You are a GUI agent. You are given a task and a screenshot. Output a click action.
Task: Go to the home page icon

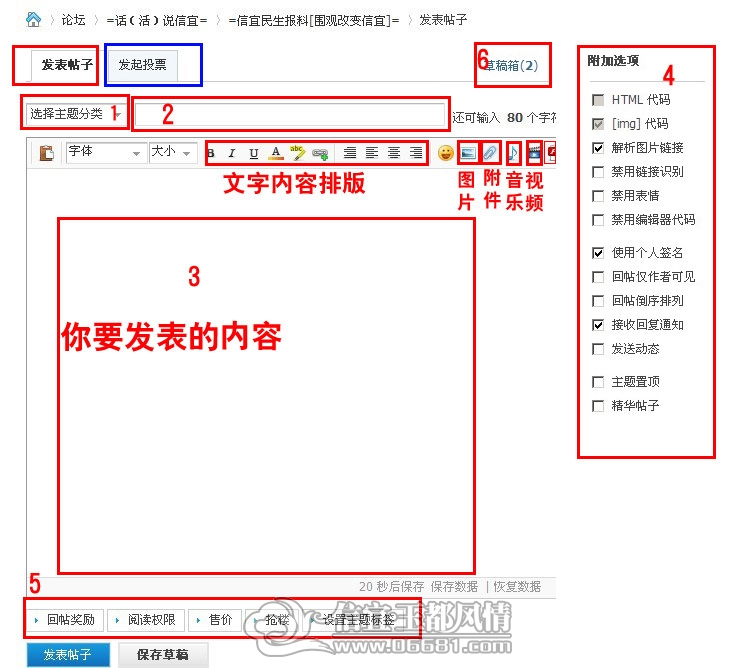[x=33, y=19]
